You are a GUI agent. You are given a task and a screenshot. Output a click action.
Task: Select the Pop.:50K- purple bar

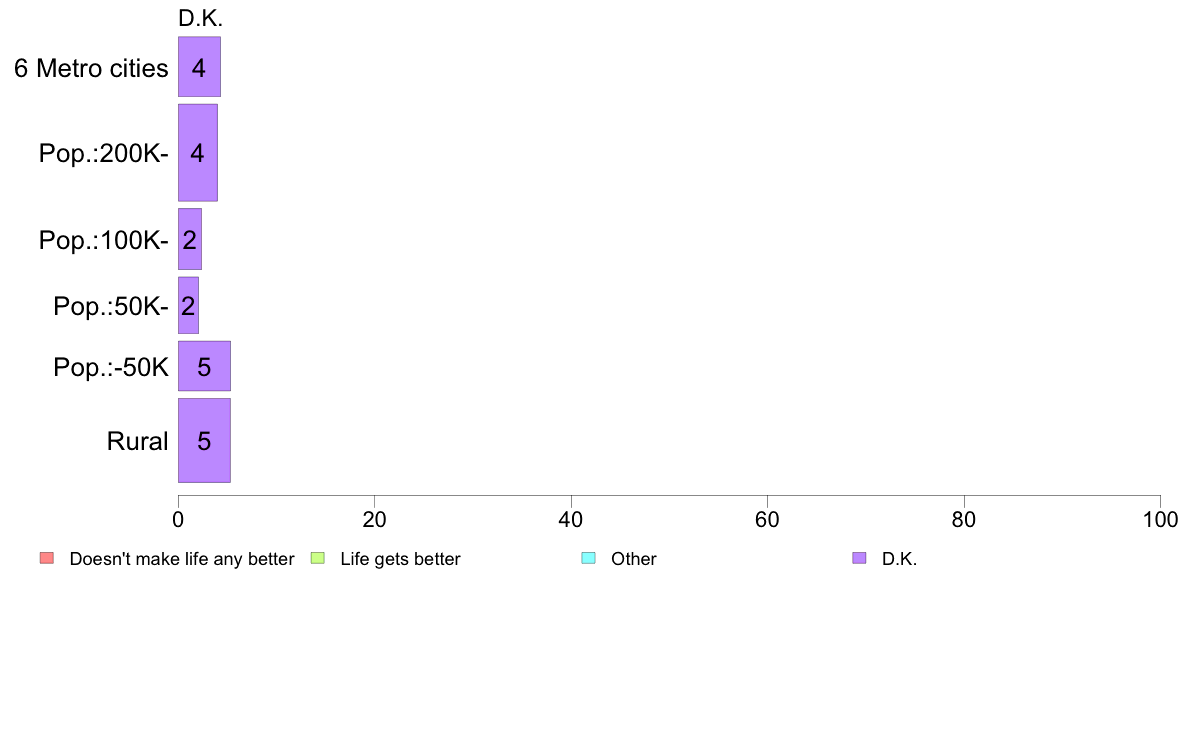pos(188,305)
